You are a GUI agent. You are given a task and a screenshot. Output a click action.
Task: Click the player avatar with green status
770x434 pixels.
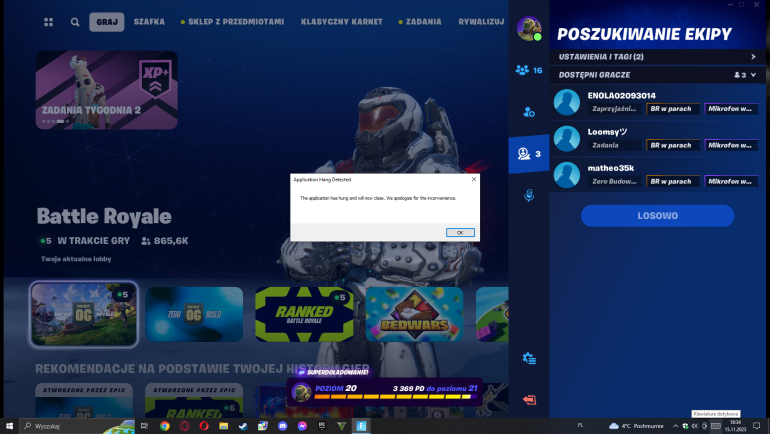point(529,28)
